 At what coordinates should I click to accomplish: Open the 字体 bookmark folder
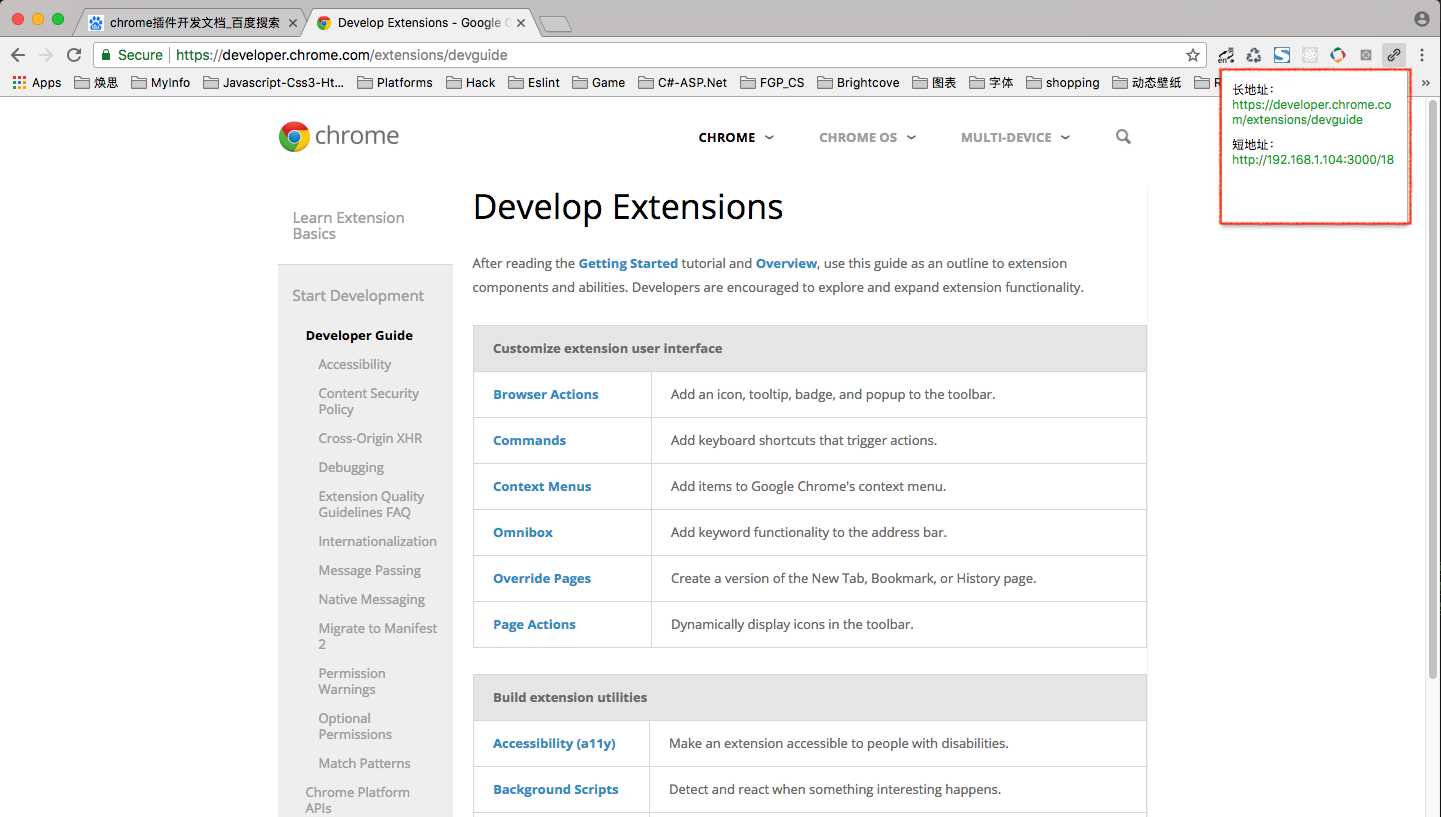coord(992,83)
